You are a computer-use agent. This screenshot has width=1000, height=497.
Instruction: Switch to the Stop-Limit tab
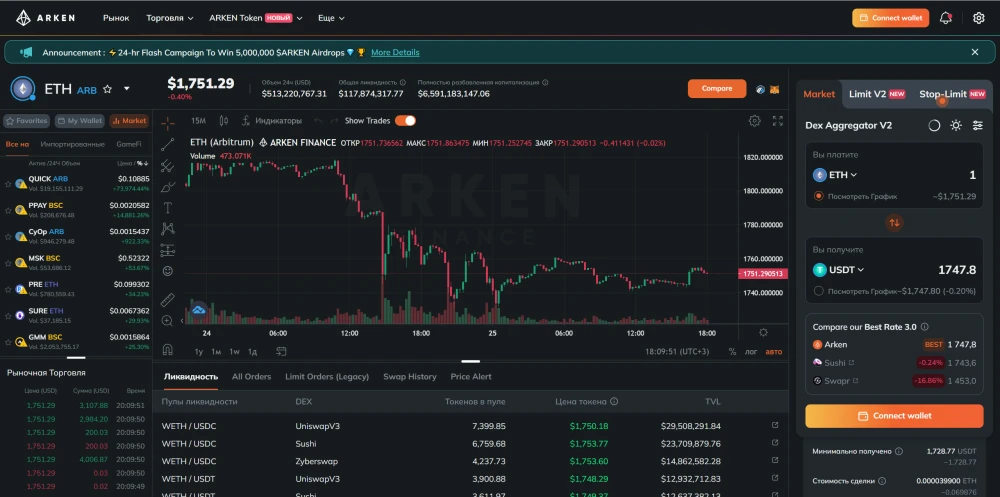click(952, 94)
